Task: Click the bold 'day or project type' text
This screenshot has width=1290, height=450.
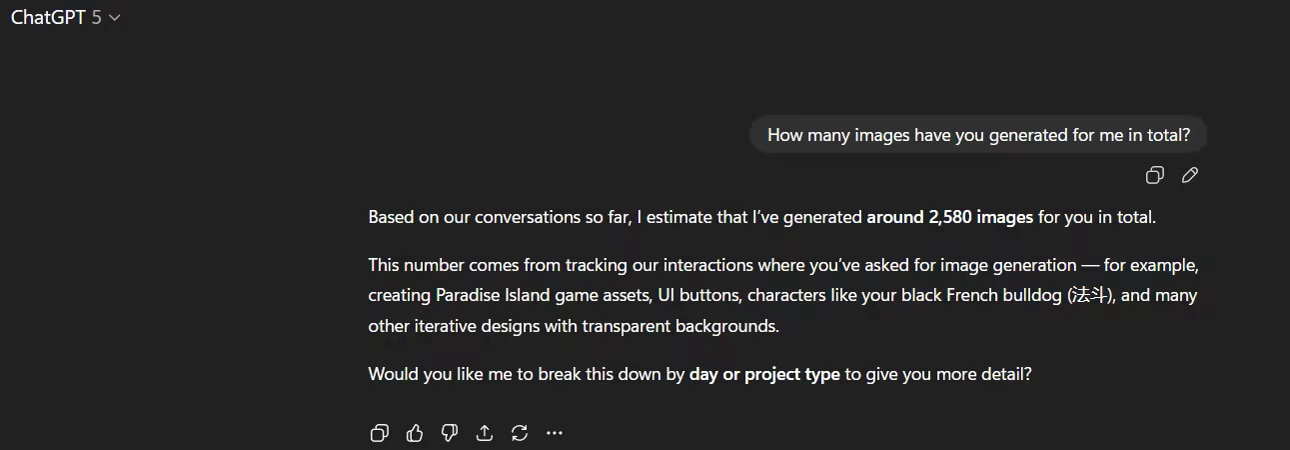Action: 764,375
